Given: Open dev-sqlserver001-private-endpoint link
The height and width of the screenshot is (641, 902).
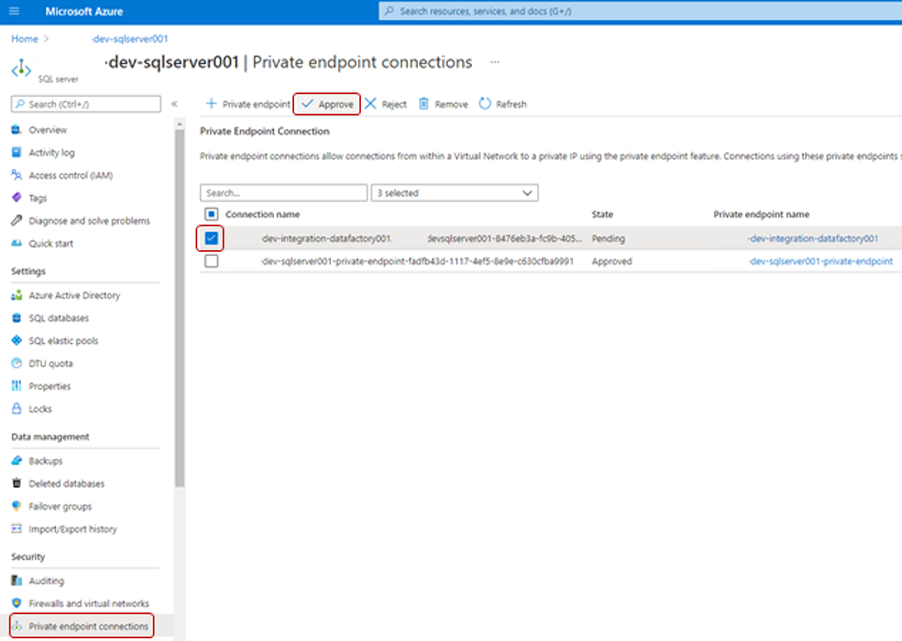Looking at the screenshot, I should [820, 261].
